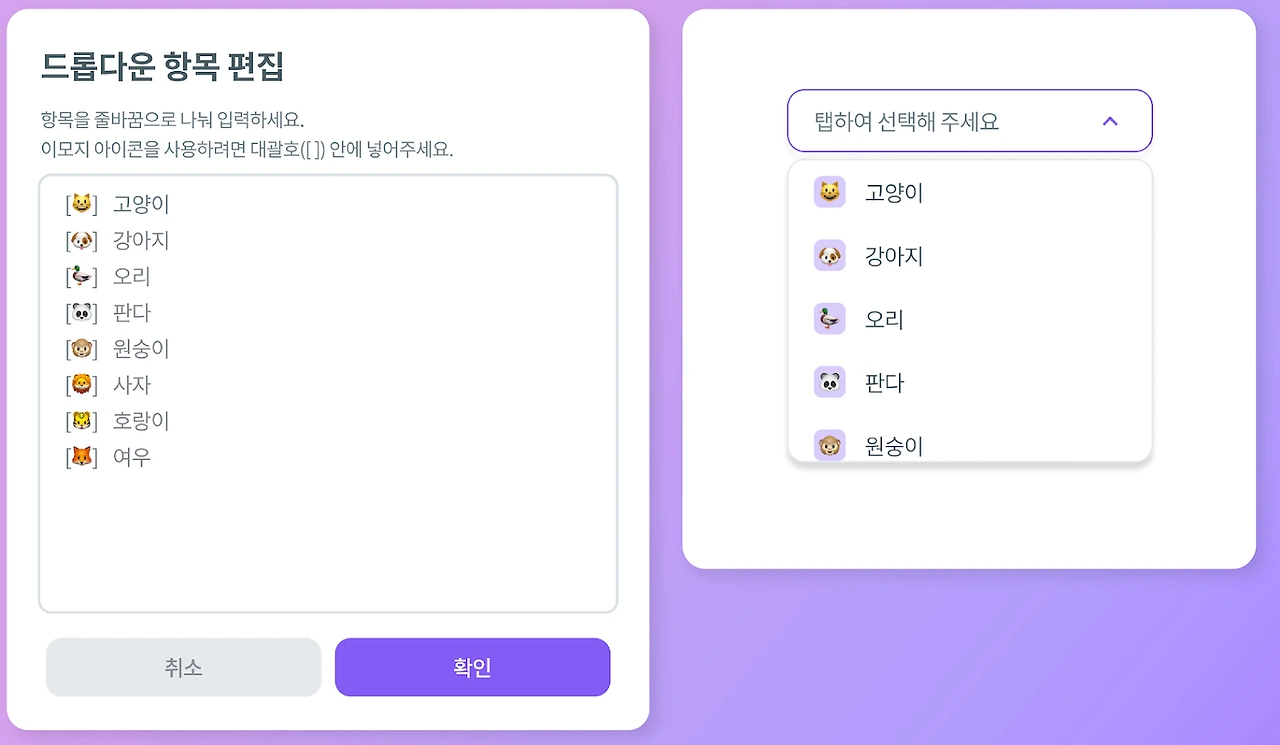Click '여우' text line in editor

click(x=132, y=457)
